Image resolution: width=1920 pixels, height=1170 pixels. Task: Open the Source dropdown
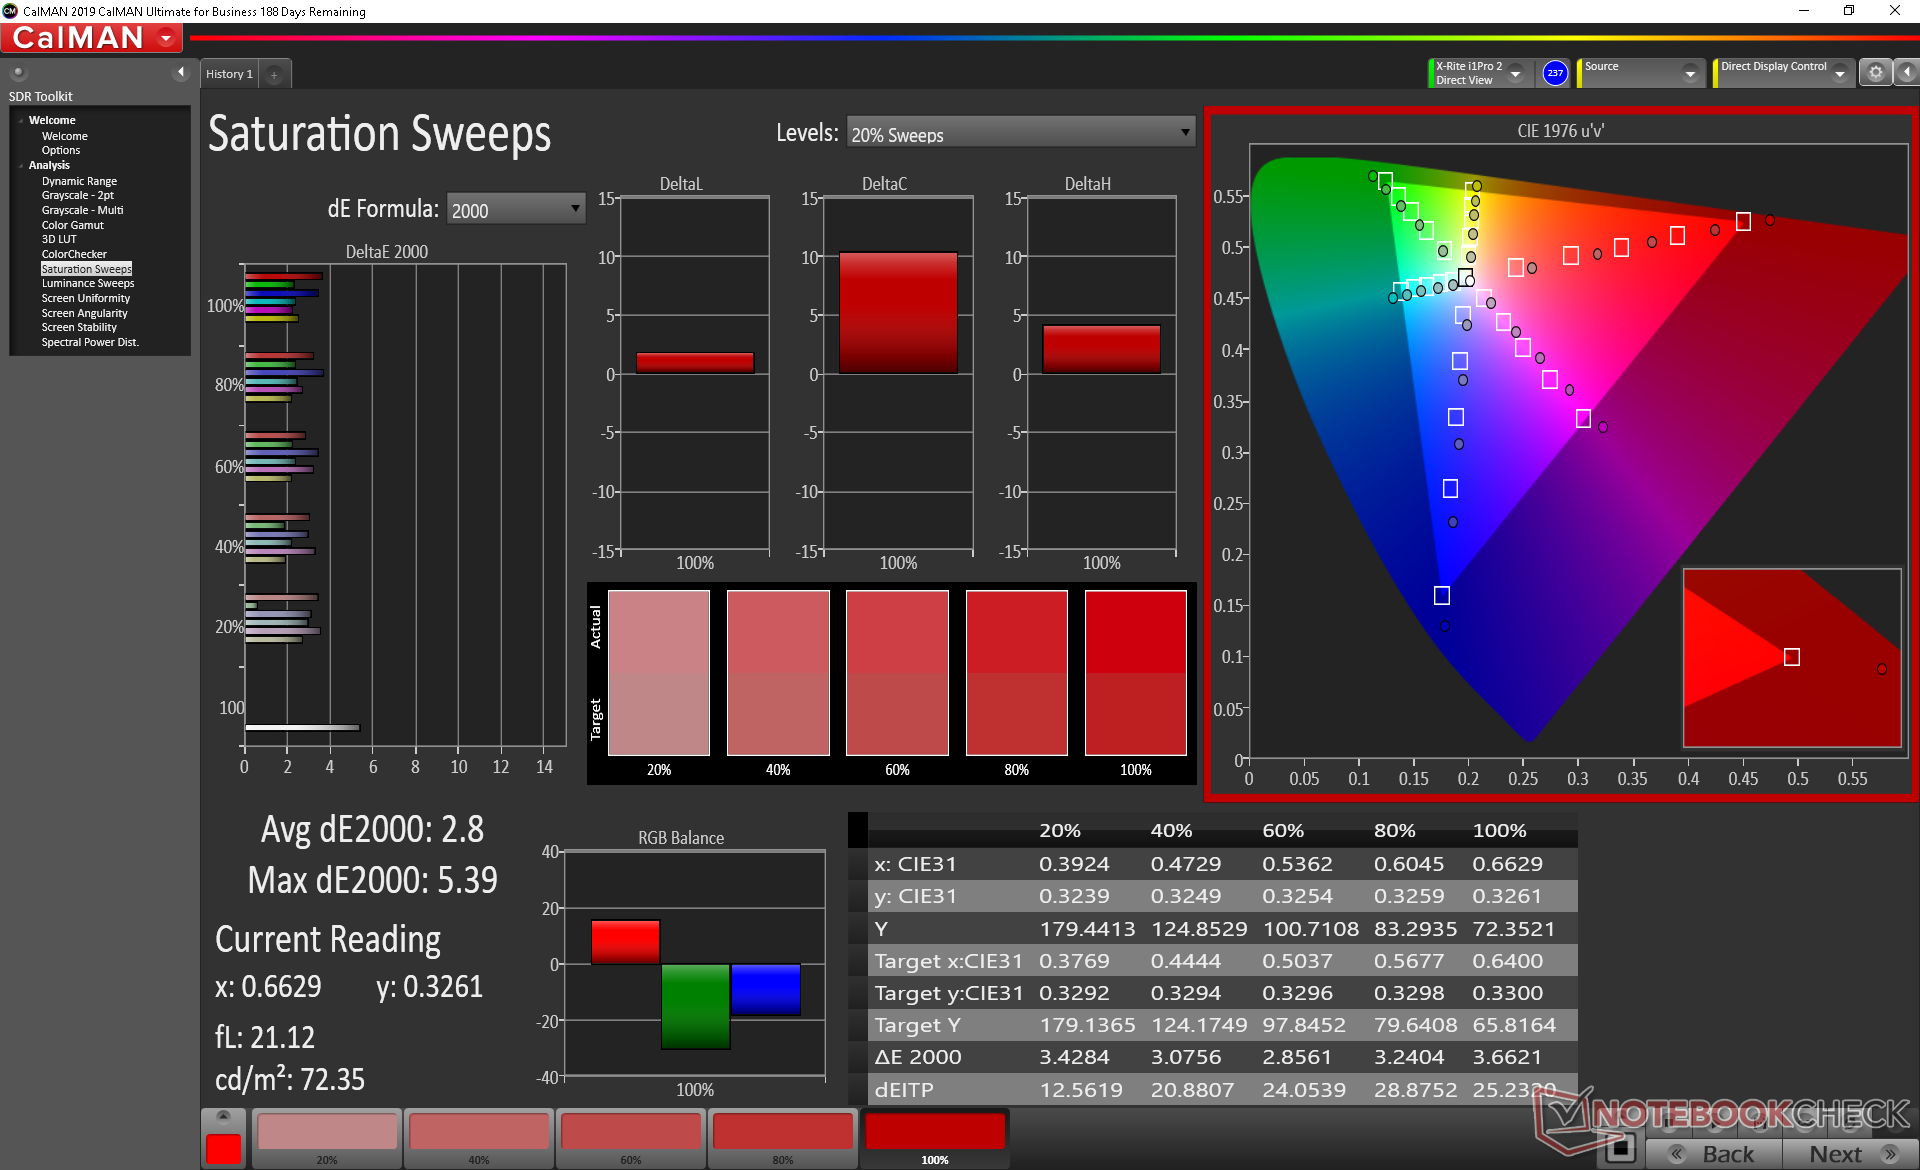[1690, 74]
